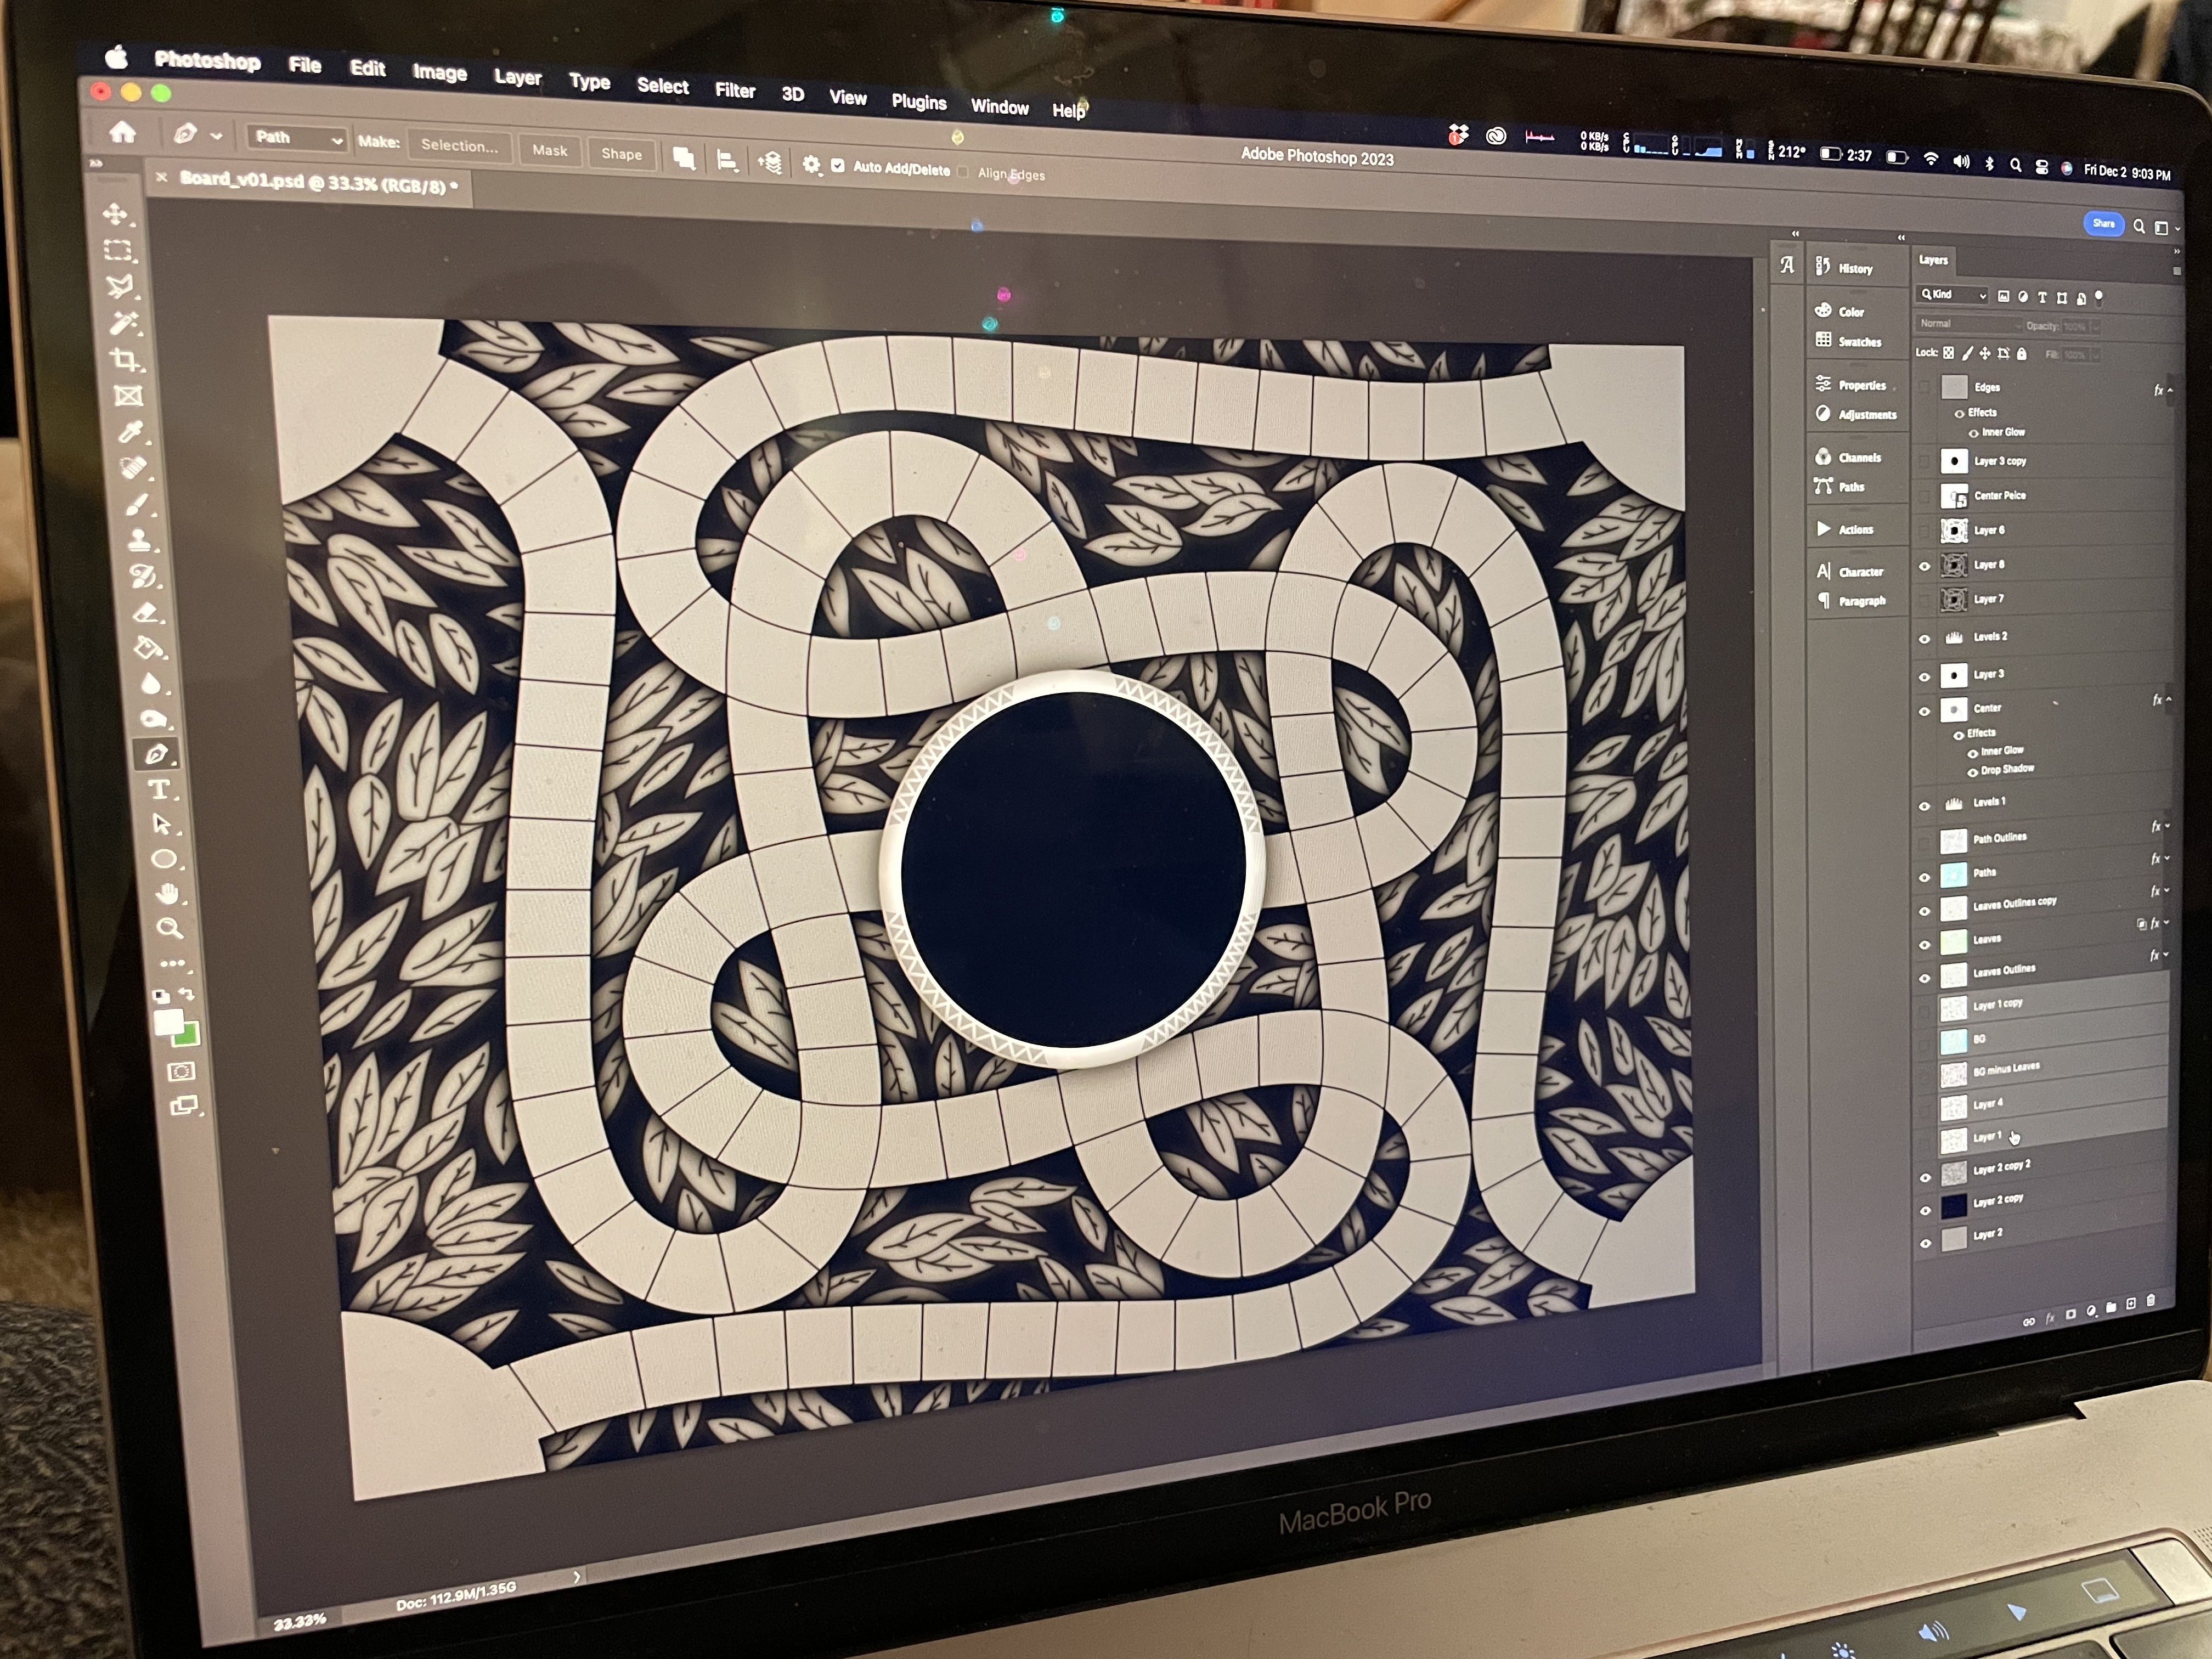
Task: Click the blue Share button
Action: click(2103, 224)
